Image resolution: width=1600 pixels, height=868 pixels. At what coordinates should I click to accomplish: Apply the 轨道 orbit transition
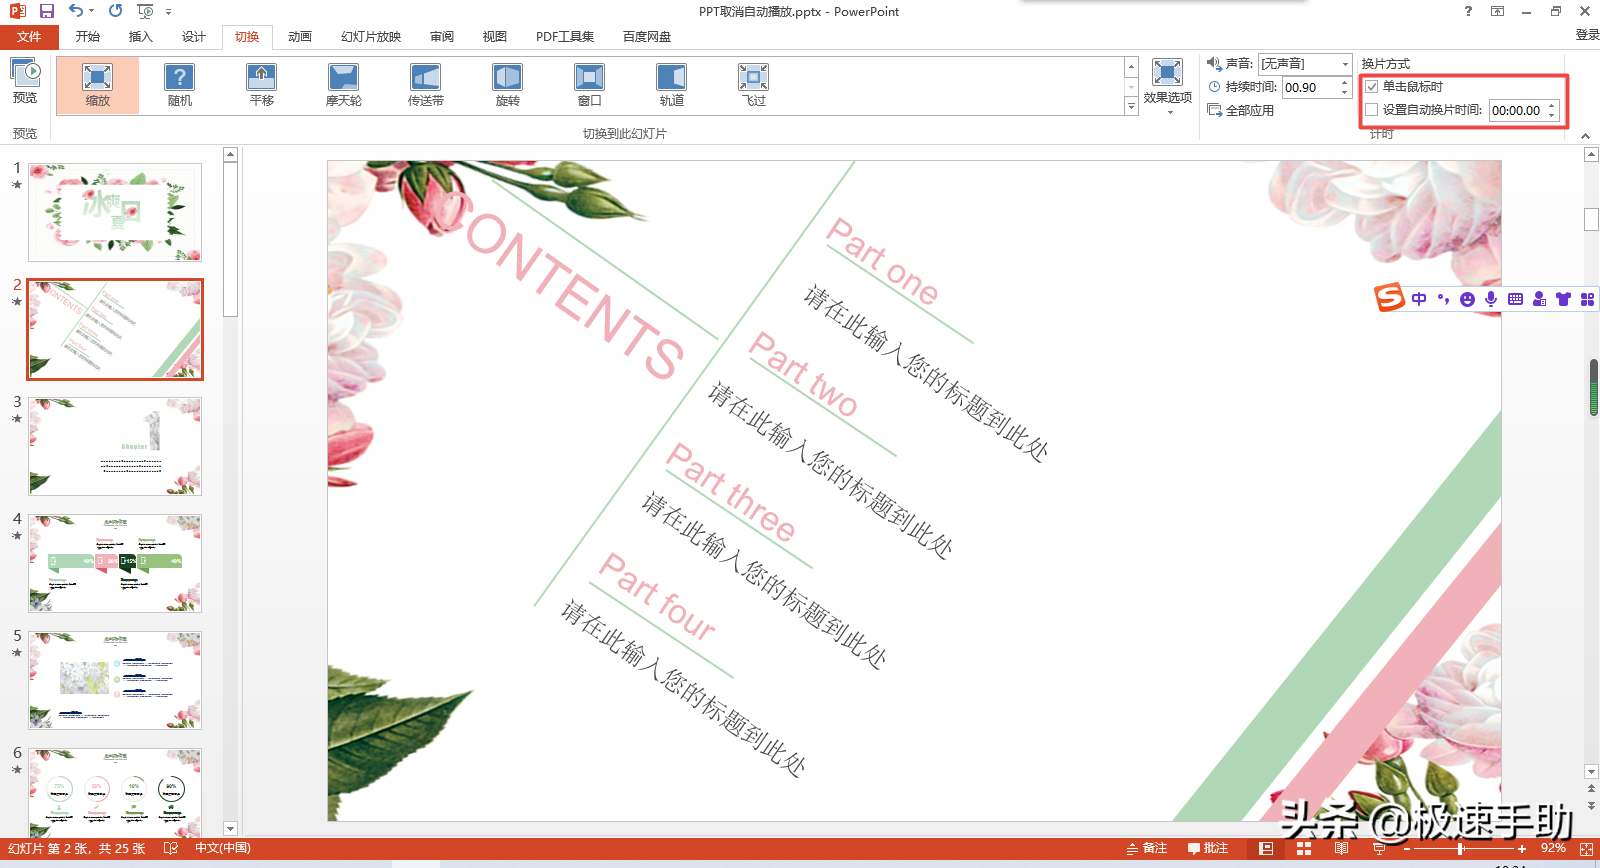pos(672,85)
